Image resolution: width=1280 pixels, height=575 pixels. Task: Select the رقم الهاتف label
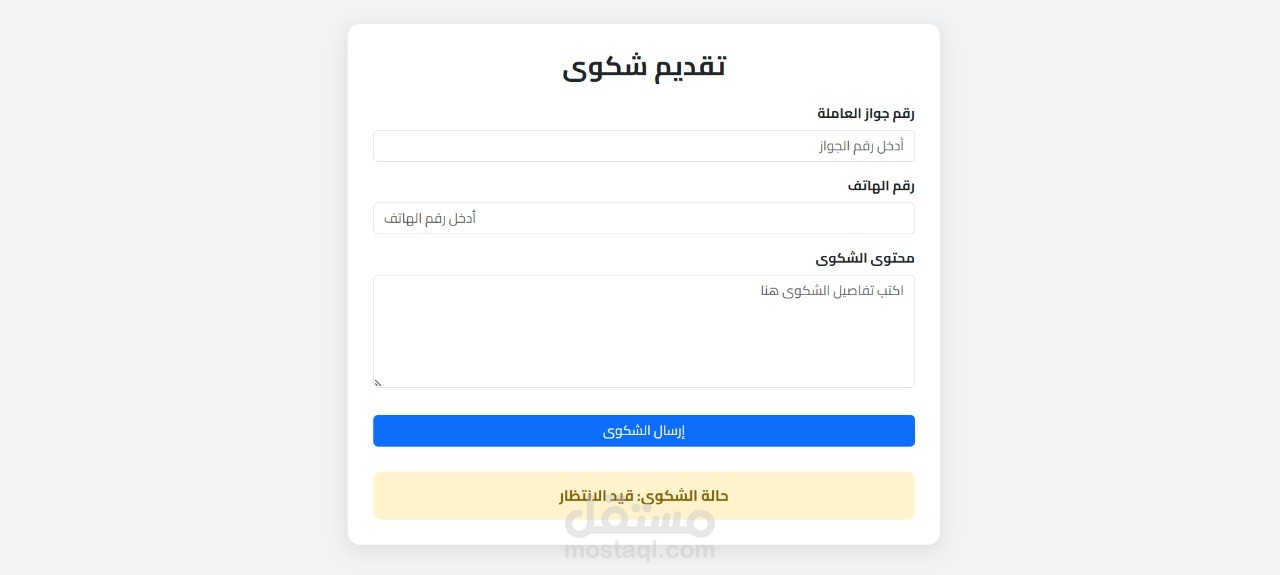pos(881,186)
